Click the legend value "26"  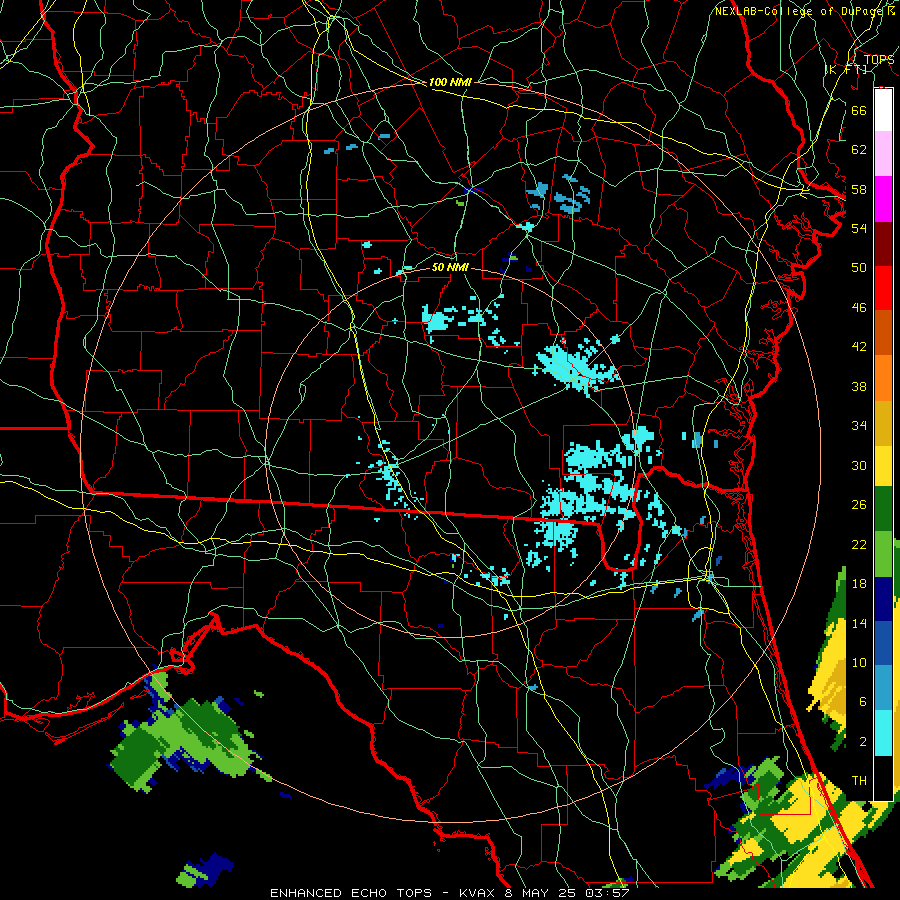coord(859,505)
